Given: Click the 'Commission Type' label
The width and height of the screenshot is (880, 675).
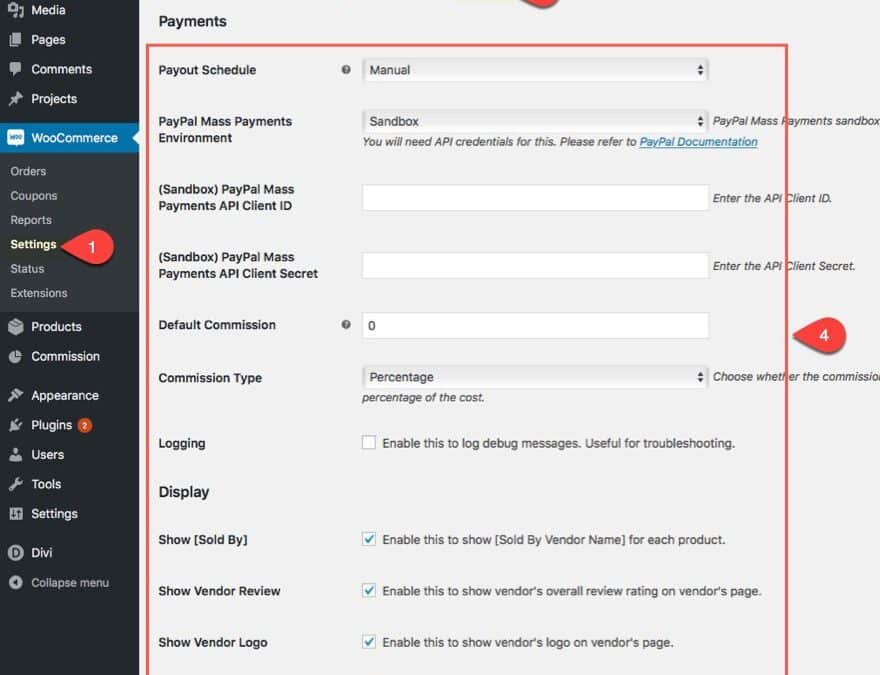Looking at the screenshot, I should click(210, 378).
